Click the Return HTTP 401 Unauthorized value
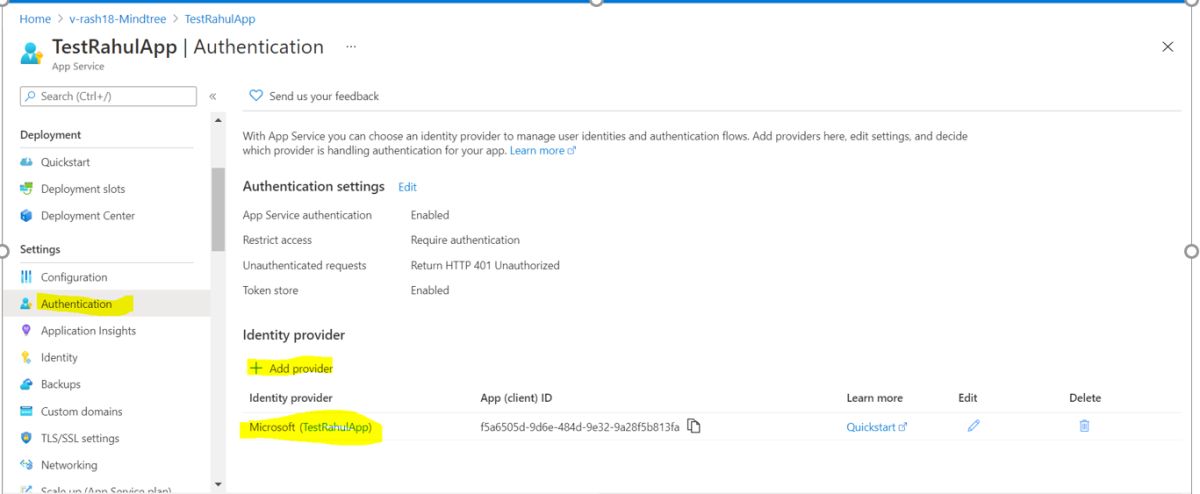Viewport: 1200px width, 494px height. [x=485, y=266]
